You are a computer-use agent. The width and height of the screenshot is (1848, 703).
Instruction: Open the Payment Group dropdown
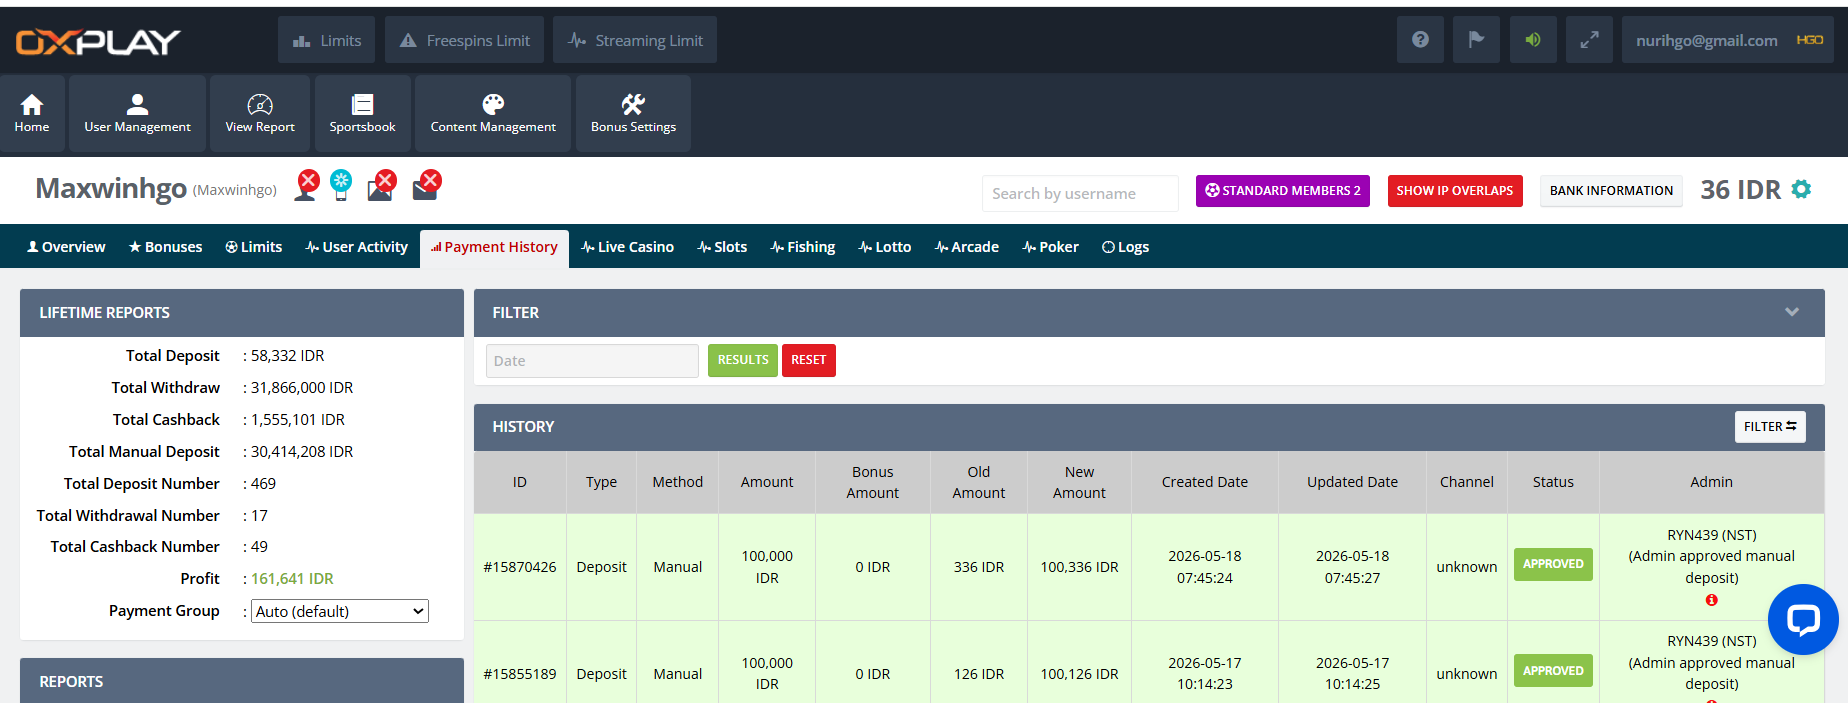tap(340, 611)
